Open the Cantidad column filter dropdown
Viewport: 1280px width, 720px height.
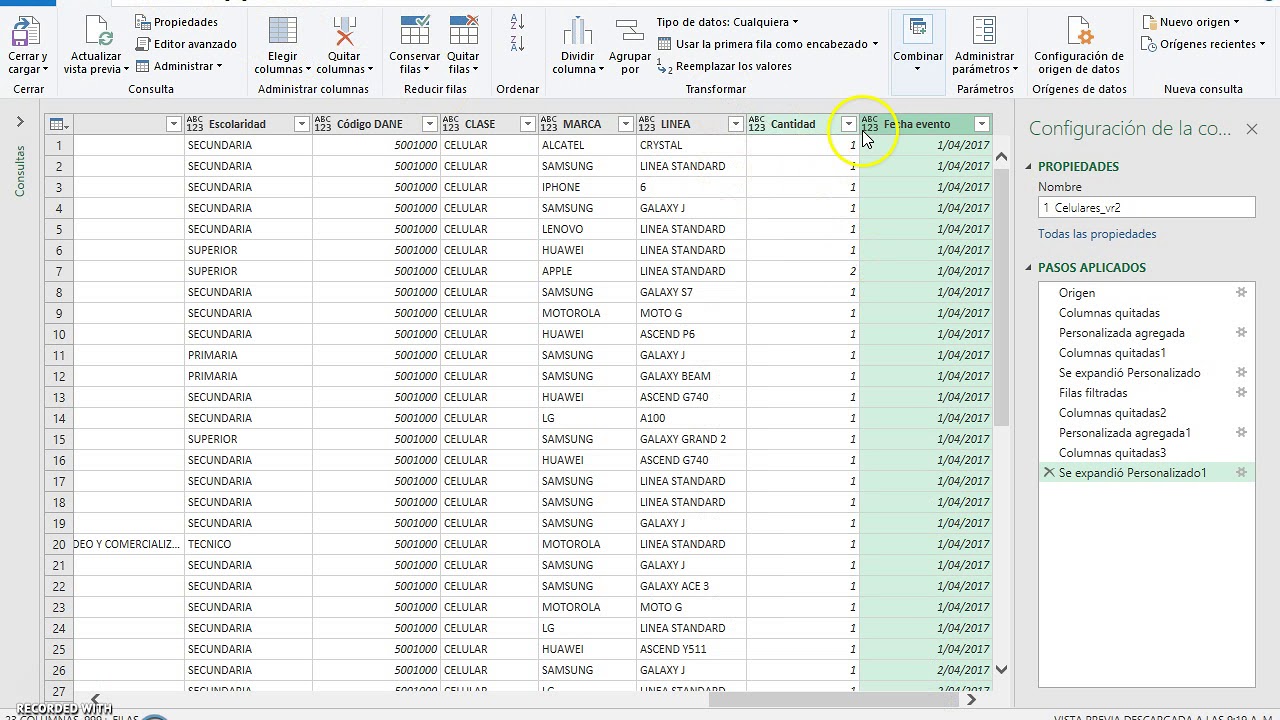pos(849,124)
